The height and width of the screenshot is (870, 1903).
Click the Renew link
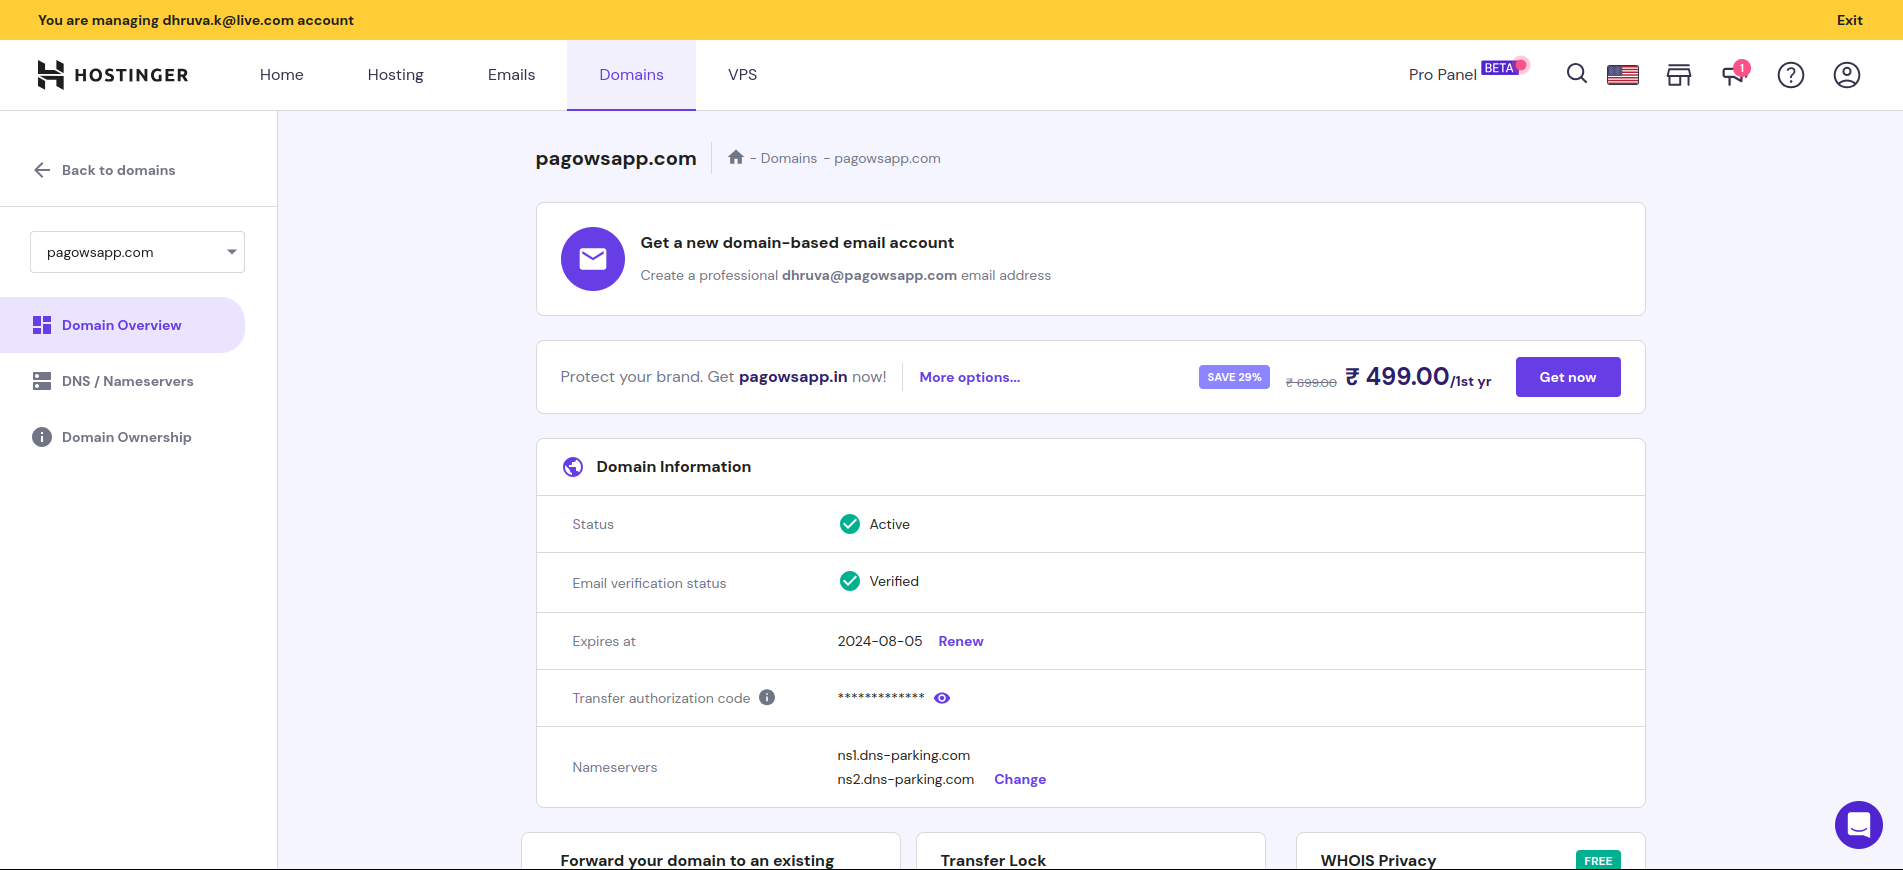pyautogui.click(x=960, y=641)
